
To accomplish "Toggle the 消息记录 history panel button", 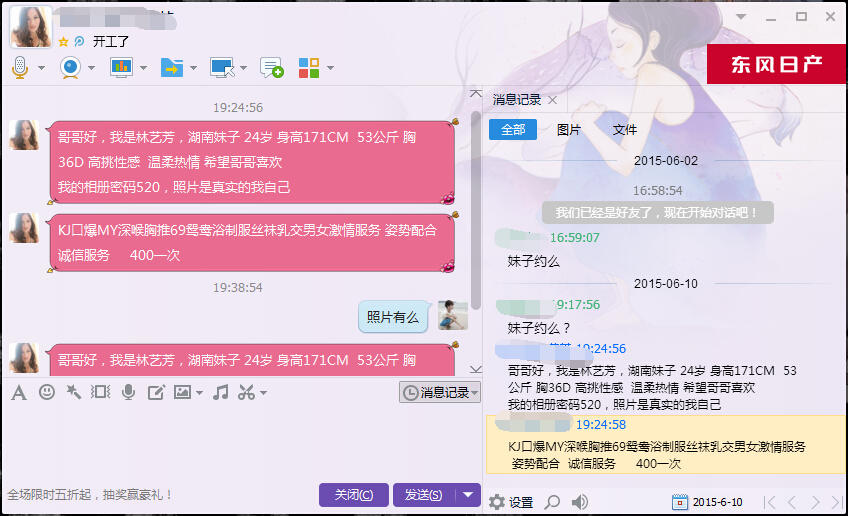I will (440, 392).
